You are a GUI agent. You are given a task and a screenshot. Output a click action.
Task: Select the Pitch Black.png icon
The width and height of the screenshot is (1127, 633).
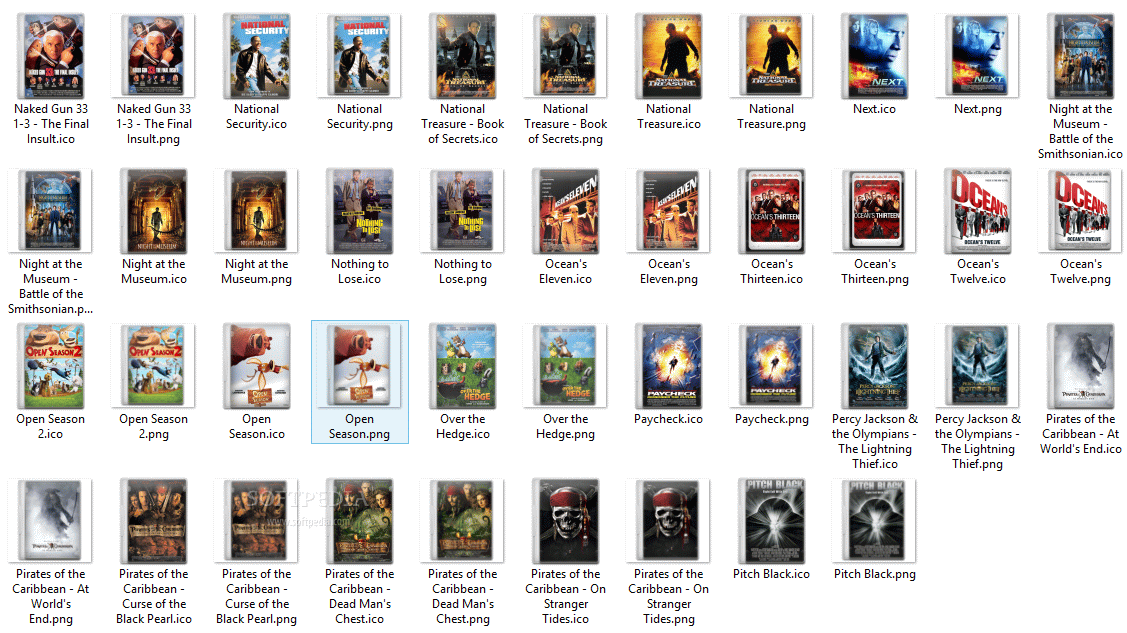[875, 521]
